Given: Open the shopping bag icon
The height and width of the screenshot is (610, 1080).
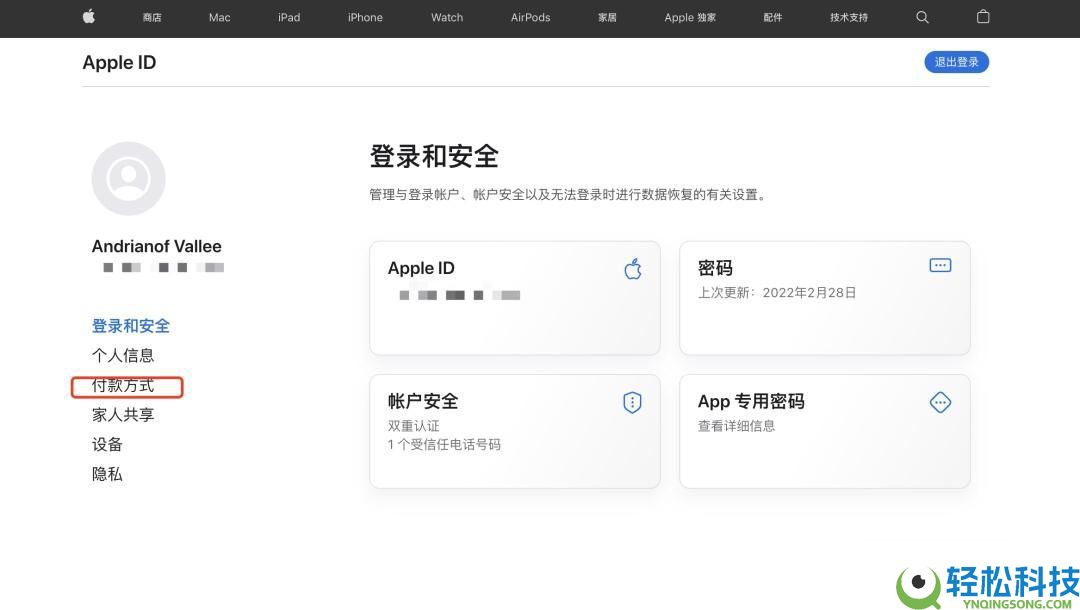Looking at the screenshot, I should [982, 17].
